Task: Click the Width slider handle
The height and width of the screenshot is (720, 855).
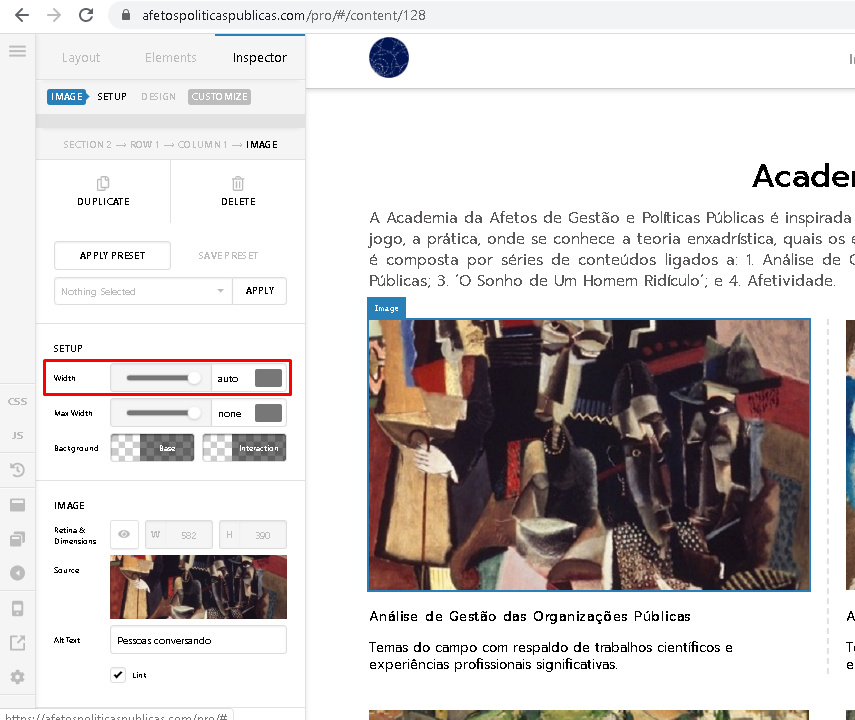Action: (194, 378)
